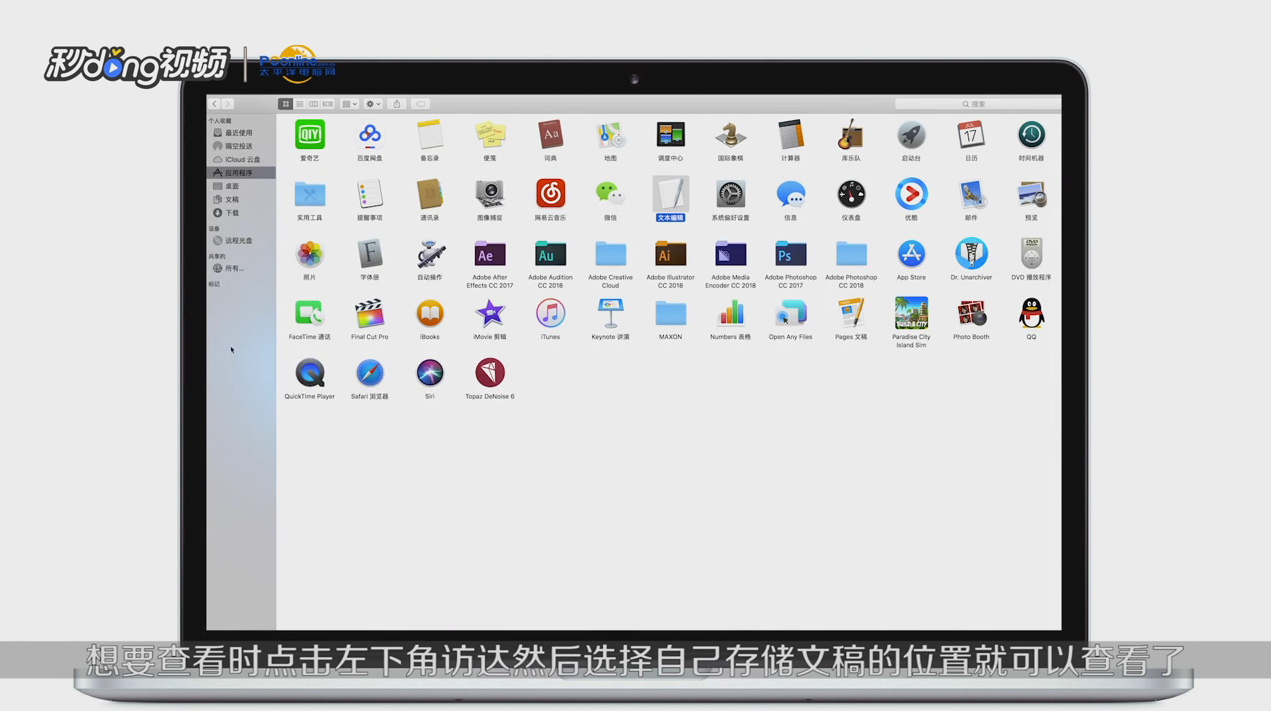Open the Messages (信息) app icon
The width and height of the screenshot is (1271, 711).
pyautogui.click(x=790, y=194)
